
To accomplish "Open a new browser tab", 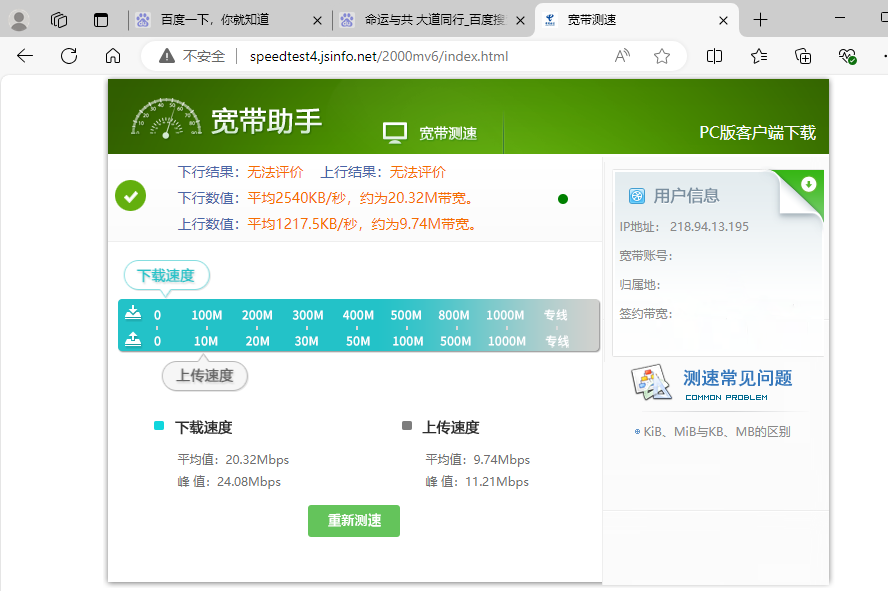I will (x=761, y=20).
